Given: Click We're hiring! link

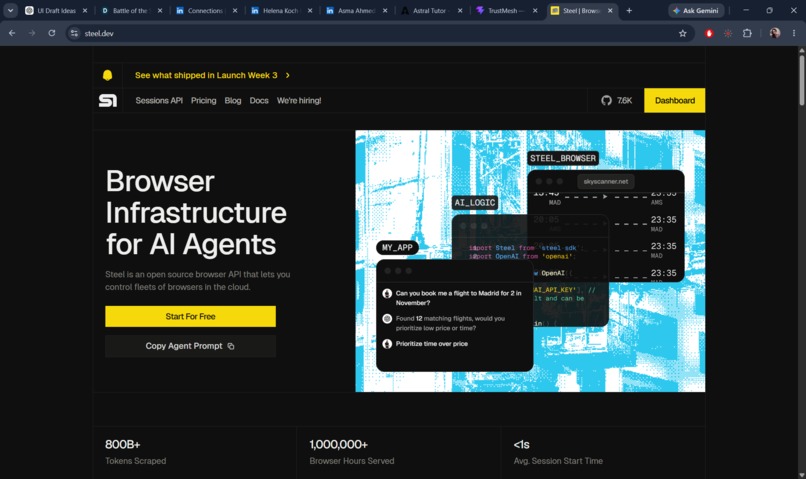Looking at the screenshot, I should (x=299, y=101).
